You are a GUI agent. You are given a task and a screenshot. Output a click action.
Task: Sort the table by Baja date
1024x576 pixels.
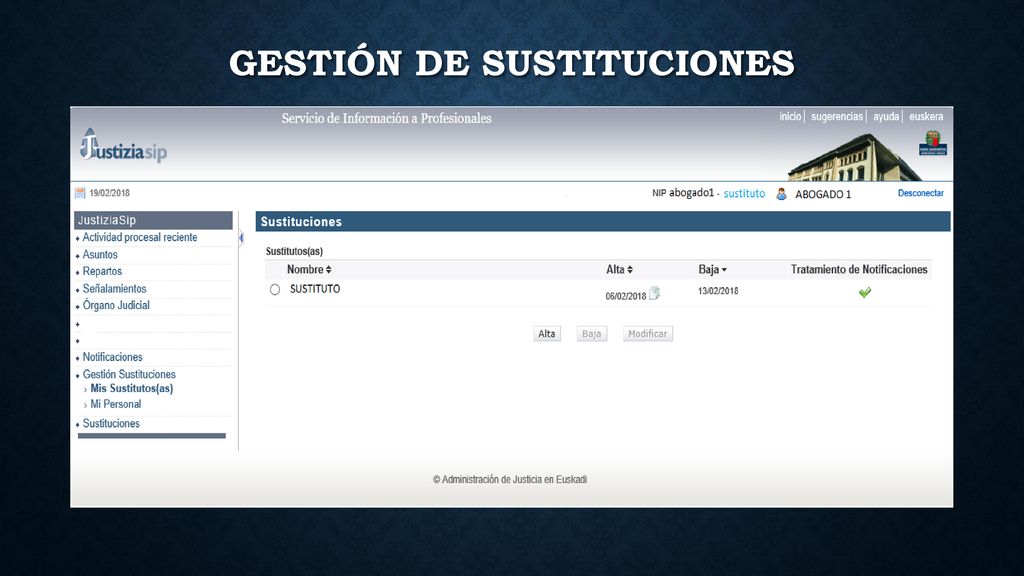pyautogui.click(x=712, y=269)
